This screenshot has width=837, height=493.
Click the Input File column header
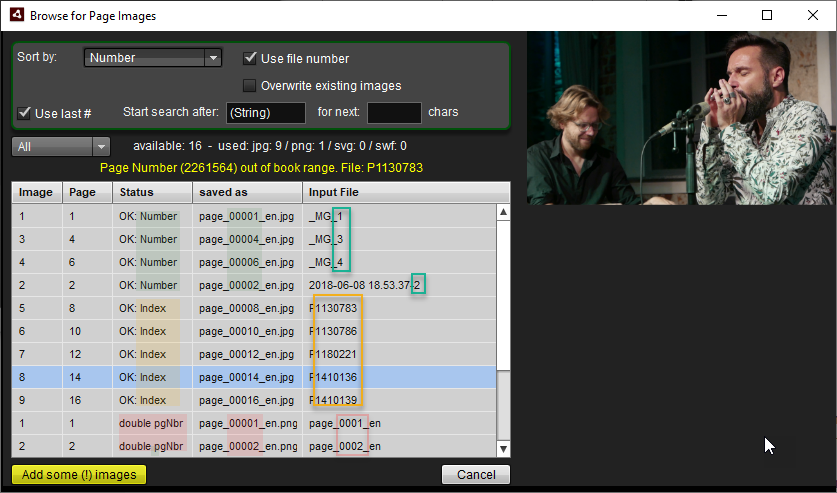[406, 193]
